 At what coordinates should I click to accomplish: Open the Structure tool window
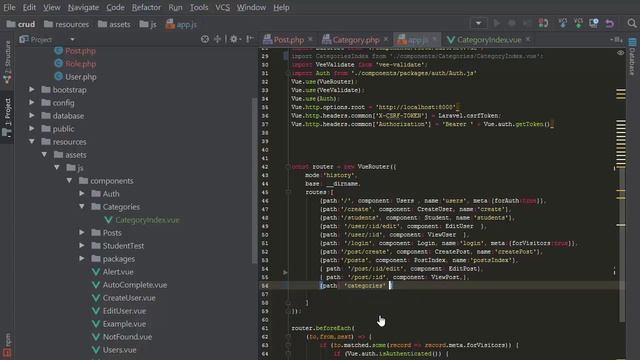point(7,62)
